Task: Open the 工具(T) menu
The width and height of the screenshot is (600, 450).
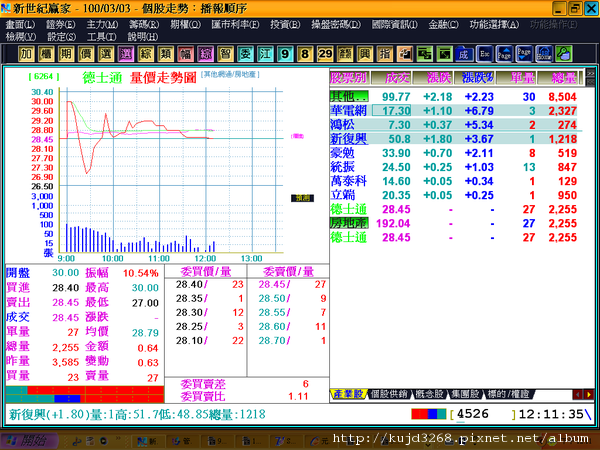Action: (x=101, y=37)
